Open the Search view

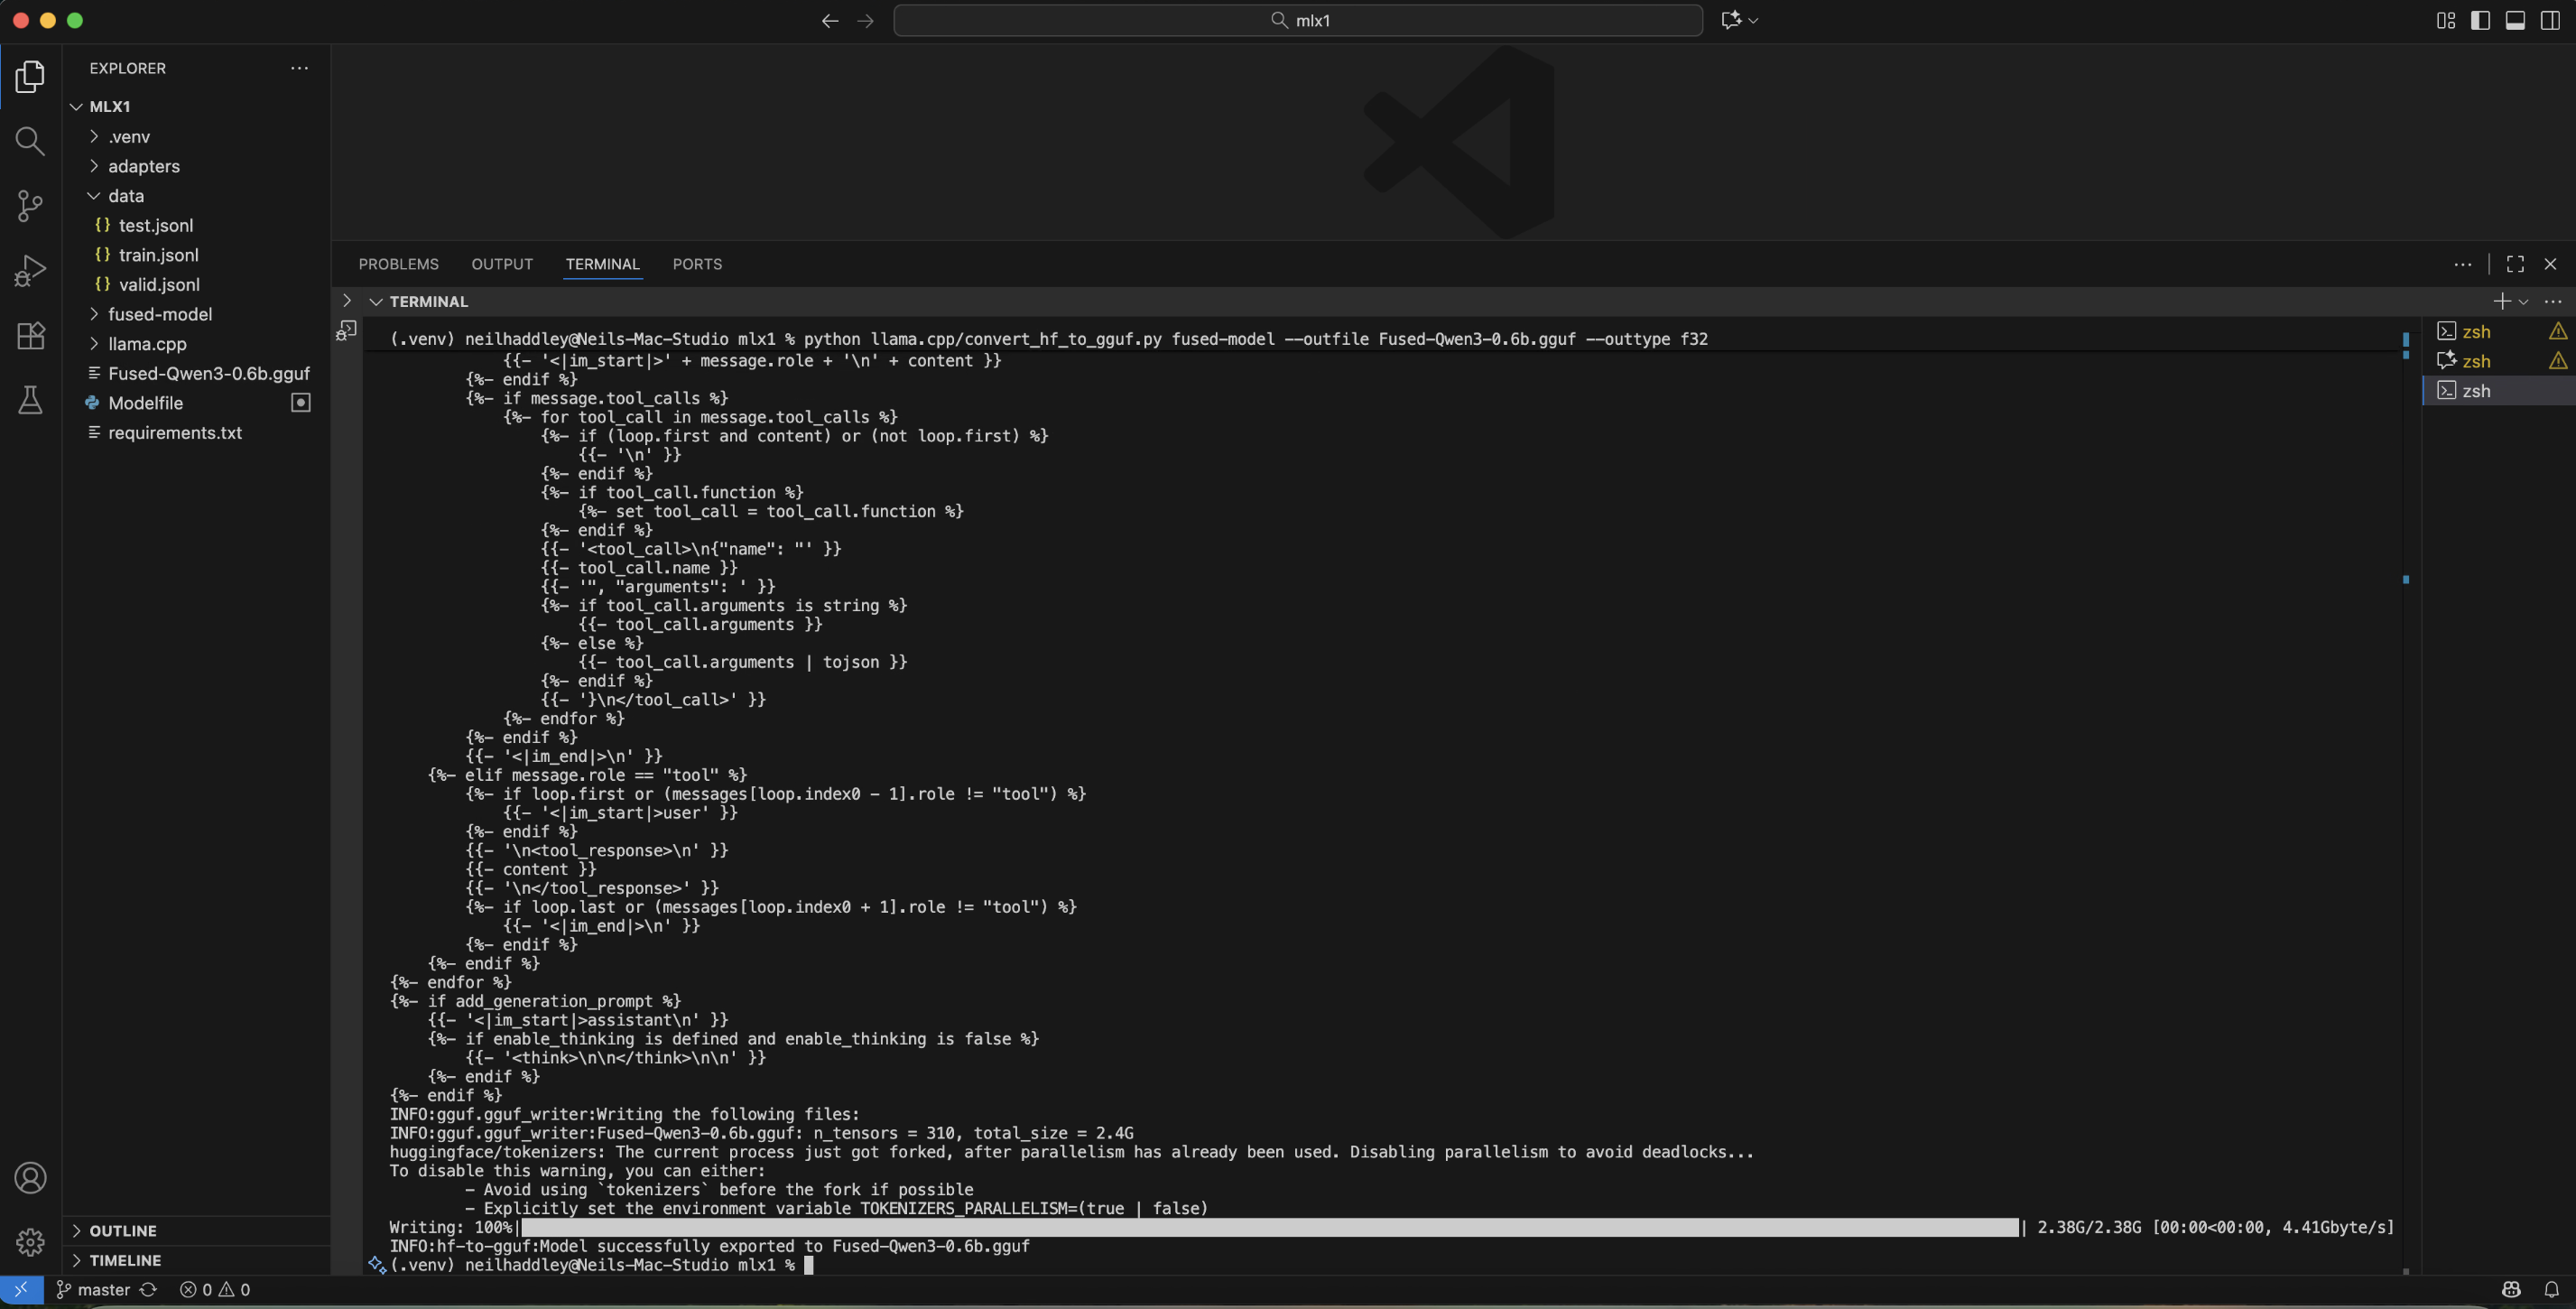coord(30,141)
